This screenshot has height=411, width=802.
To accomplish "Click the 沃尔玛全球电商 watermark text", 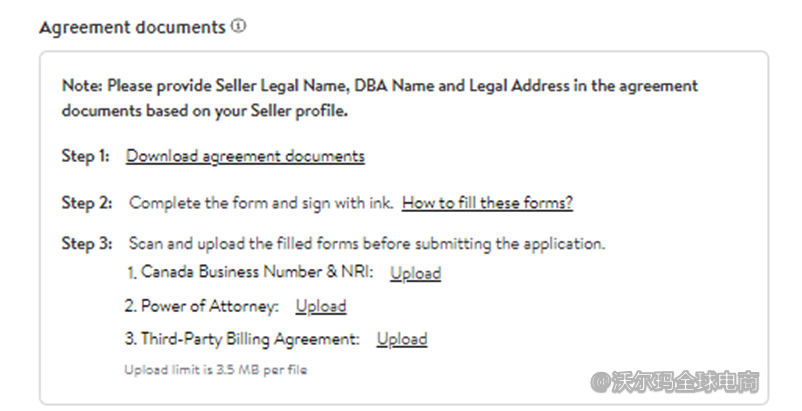I will pyautogui.click(x=686, y=382).
